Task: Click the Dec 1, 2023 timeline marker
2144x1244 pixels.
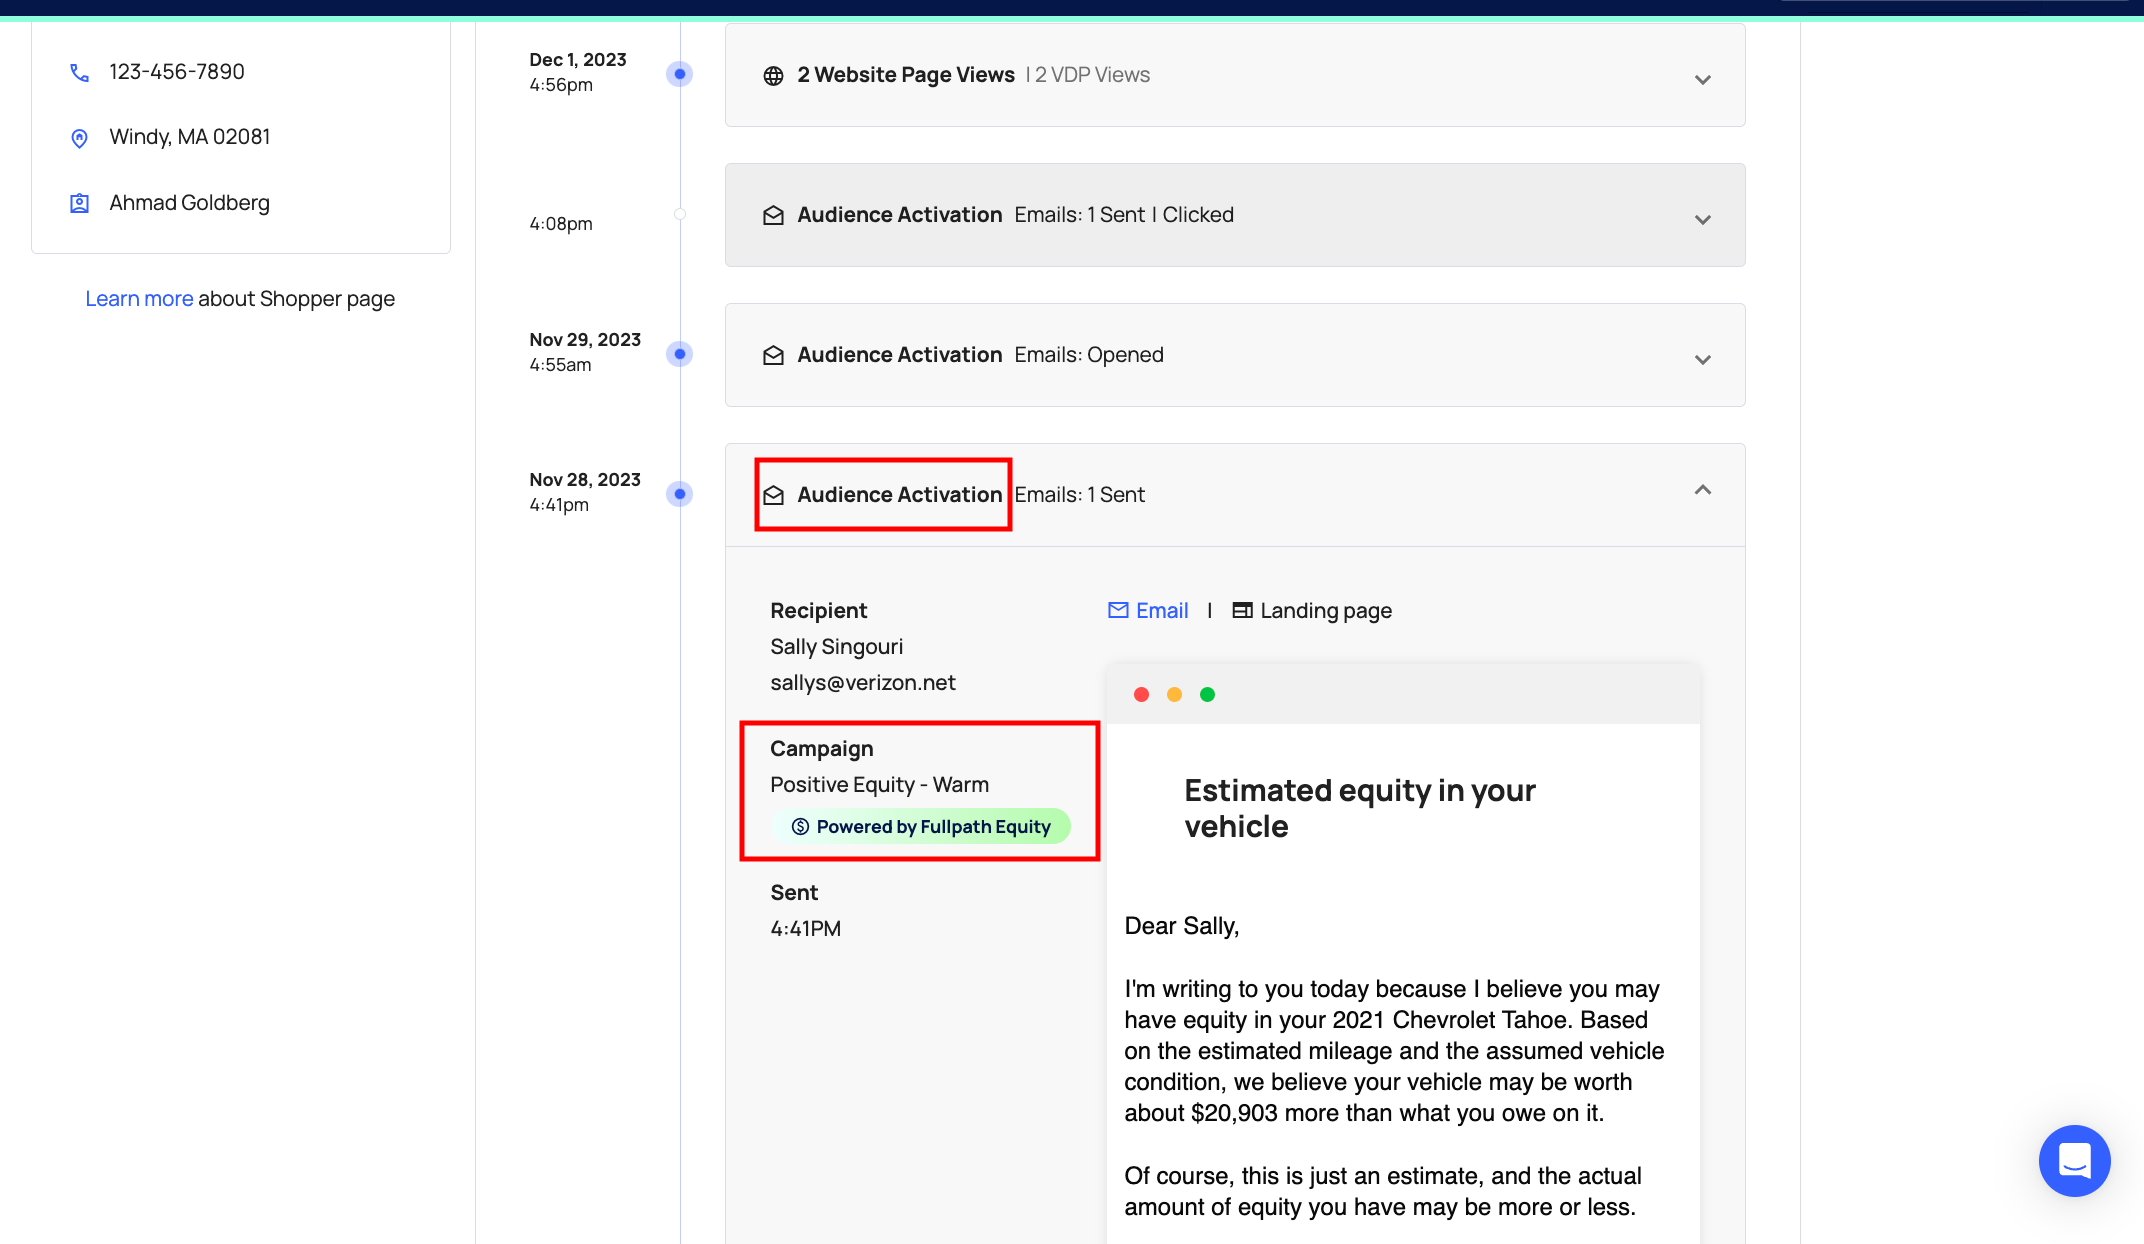Action: tap(680, 74)
